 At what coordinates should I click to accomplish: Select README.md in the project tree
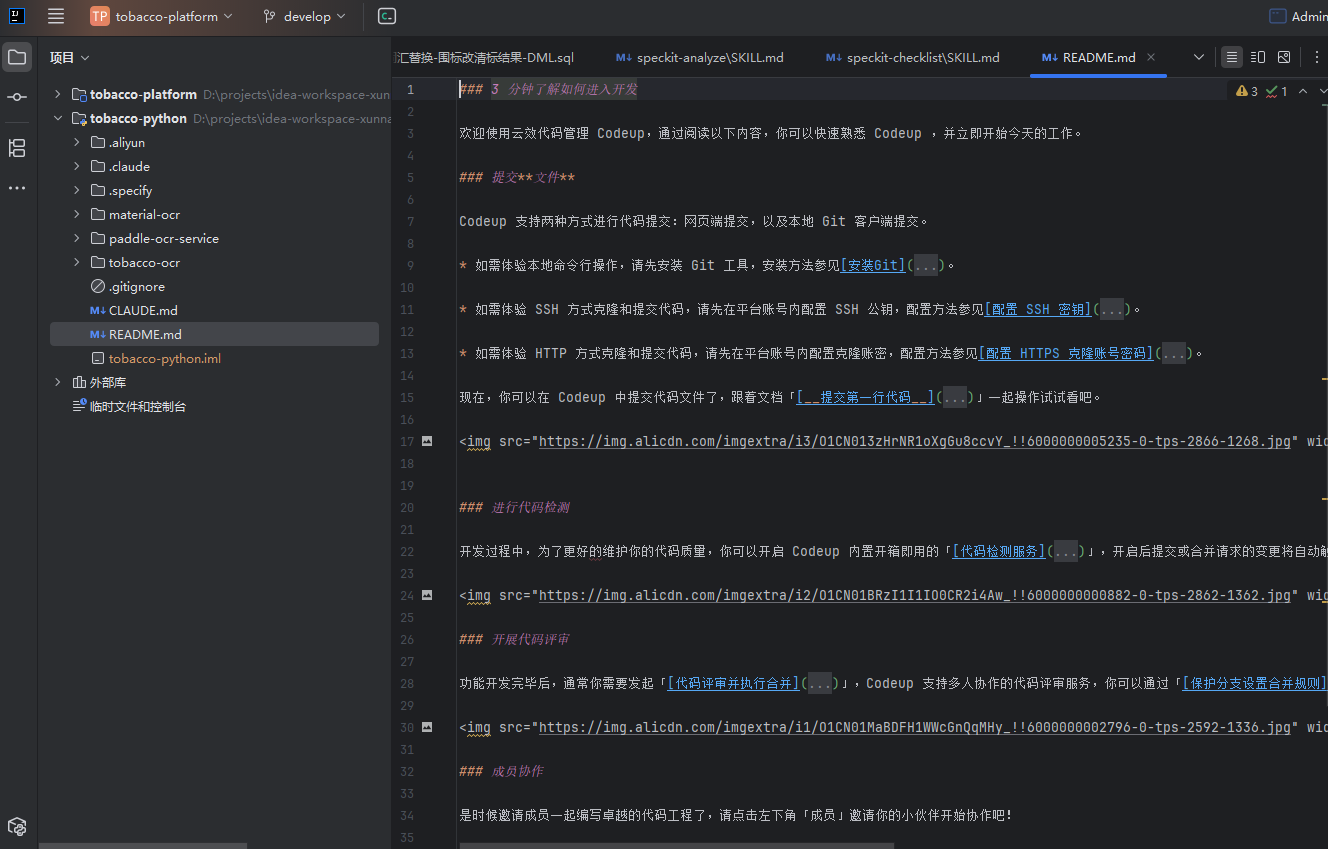click(x=214, y=335)
